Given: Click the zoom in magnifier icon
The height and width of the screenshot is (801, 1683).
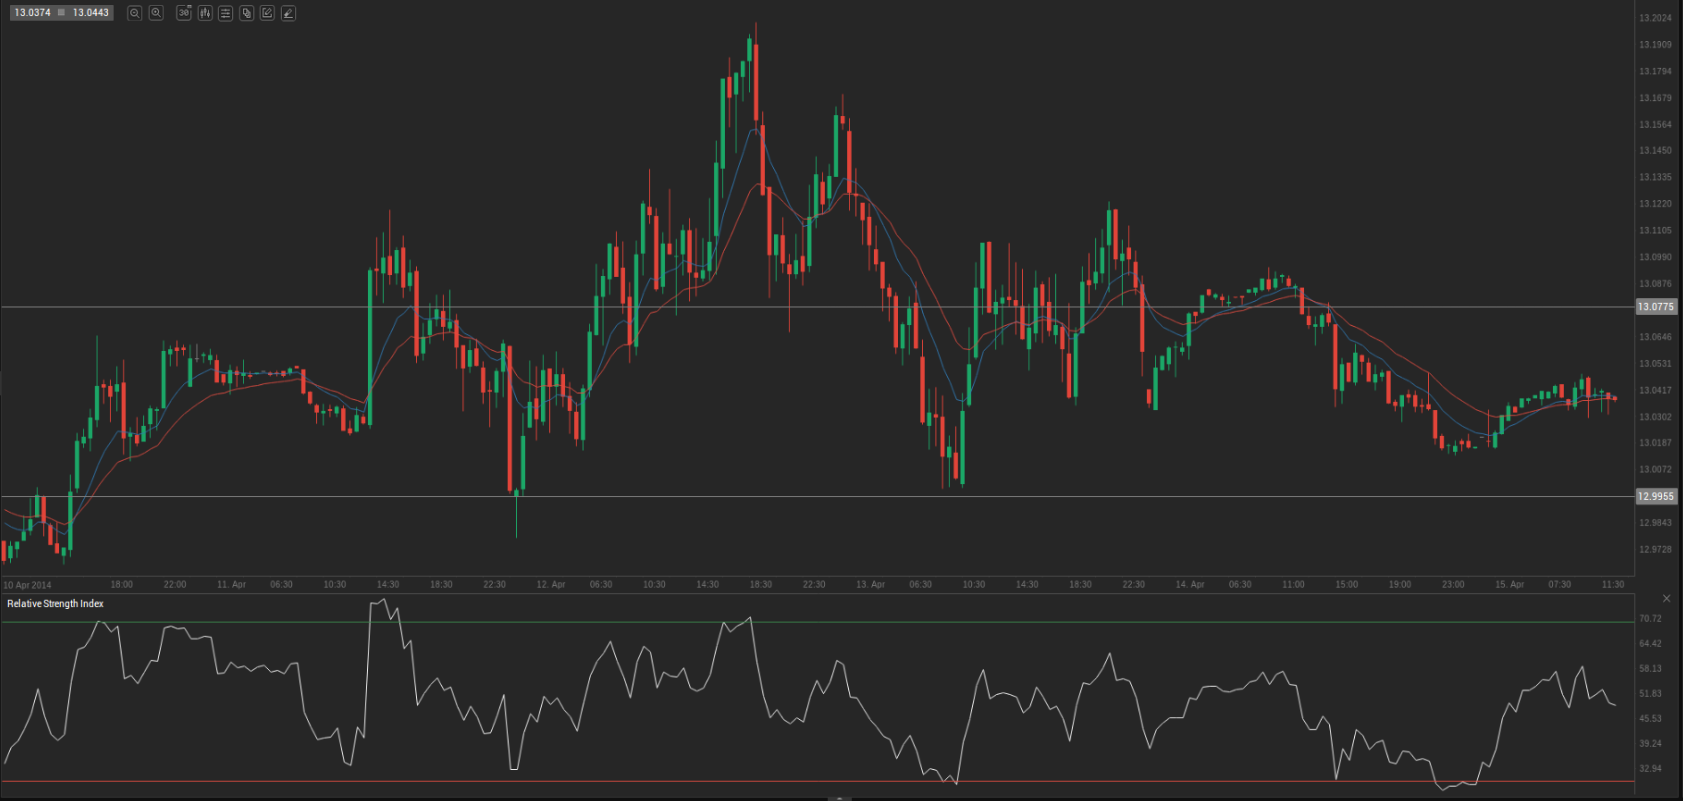Looking at the screenshot, I should point(156,13).
